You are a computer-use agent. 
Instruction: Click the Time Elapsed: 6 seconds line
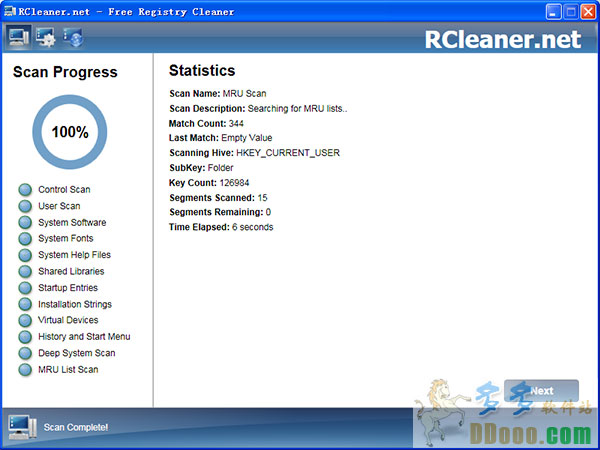pyautogui.click(x=221, y=227)
